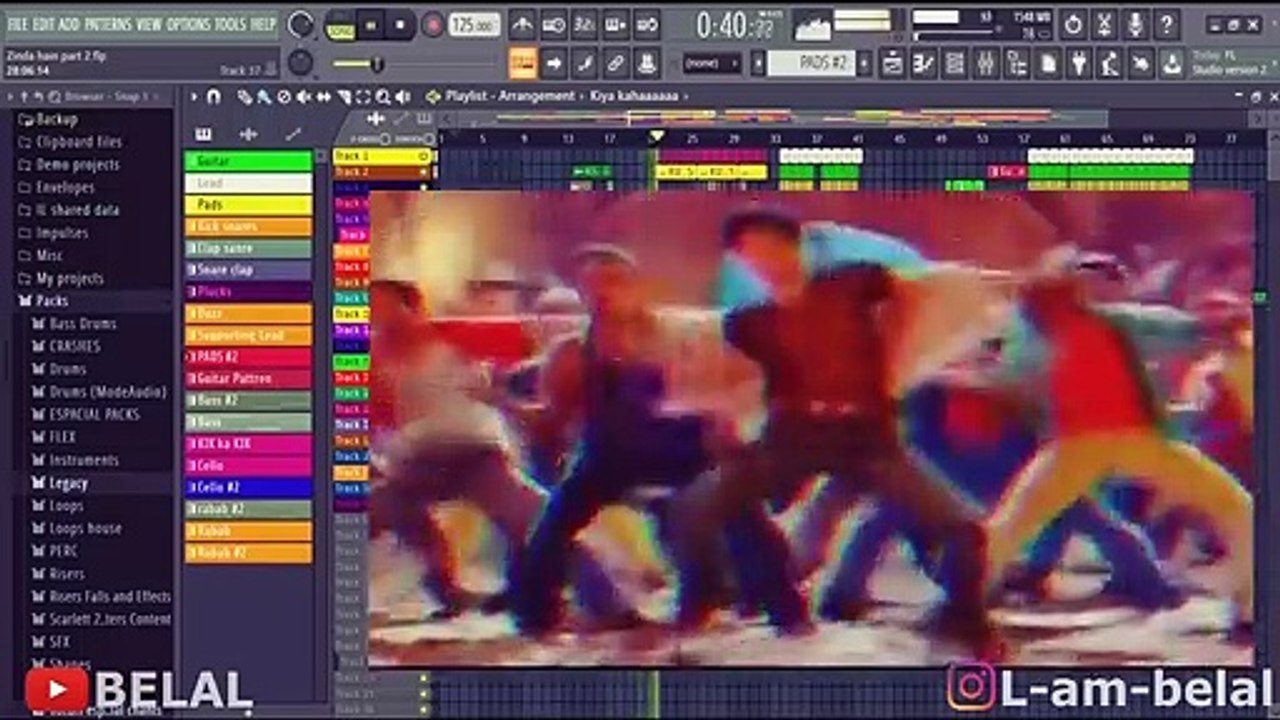Open the Playlist view icon
The image size is (1280, 720).
[893, 63]
